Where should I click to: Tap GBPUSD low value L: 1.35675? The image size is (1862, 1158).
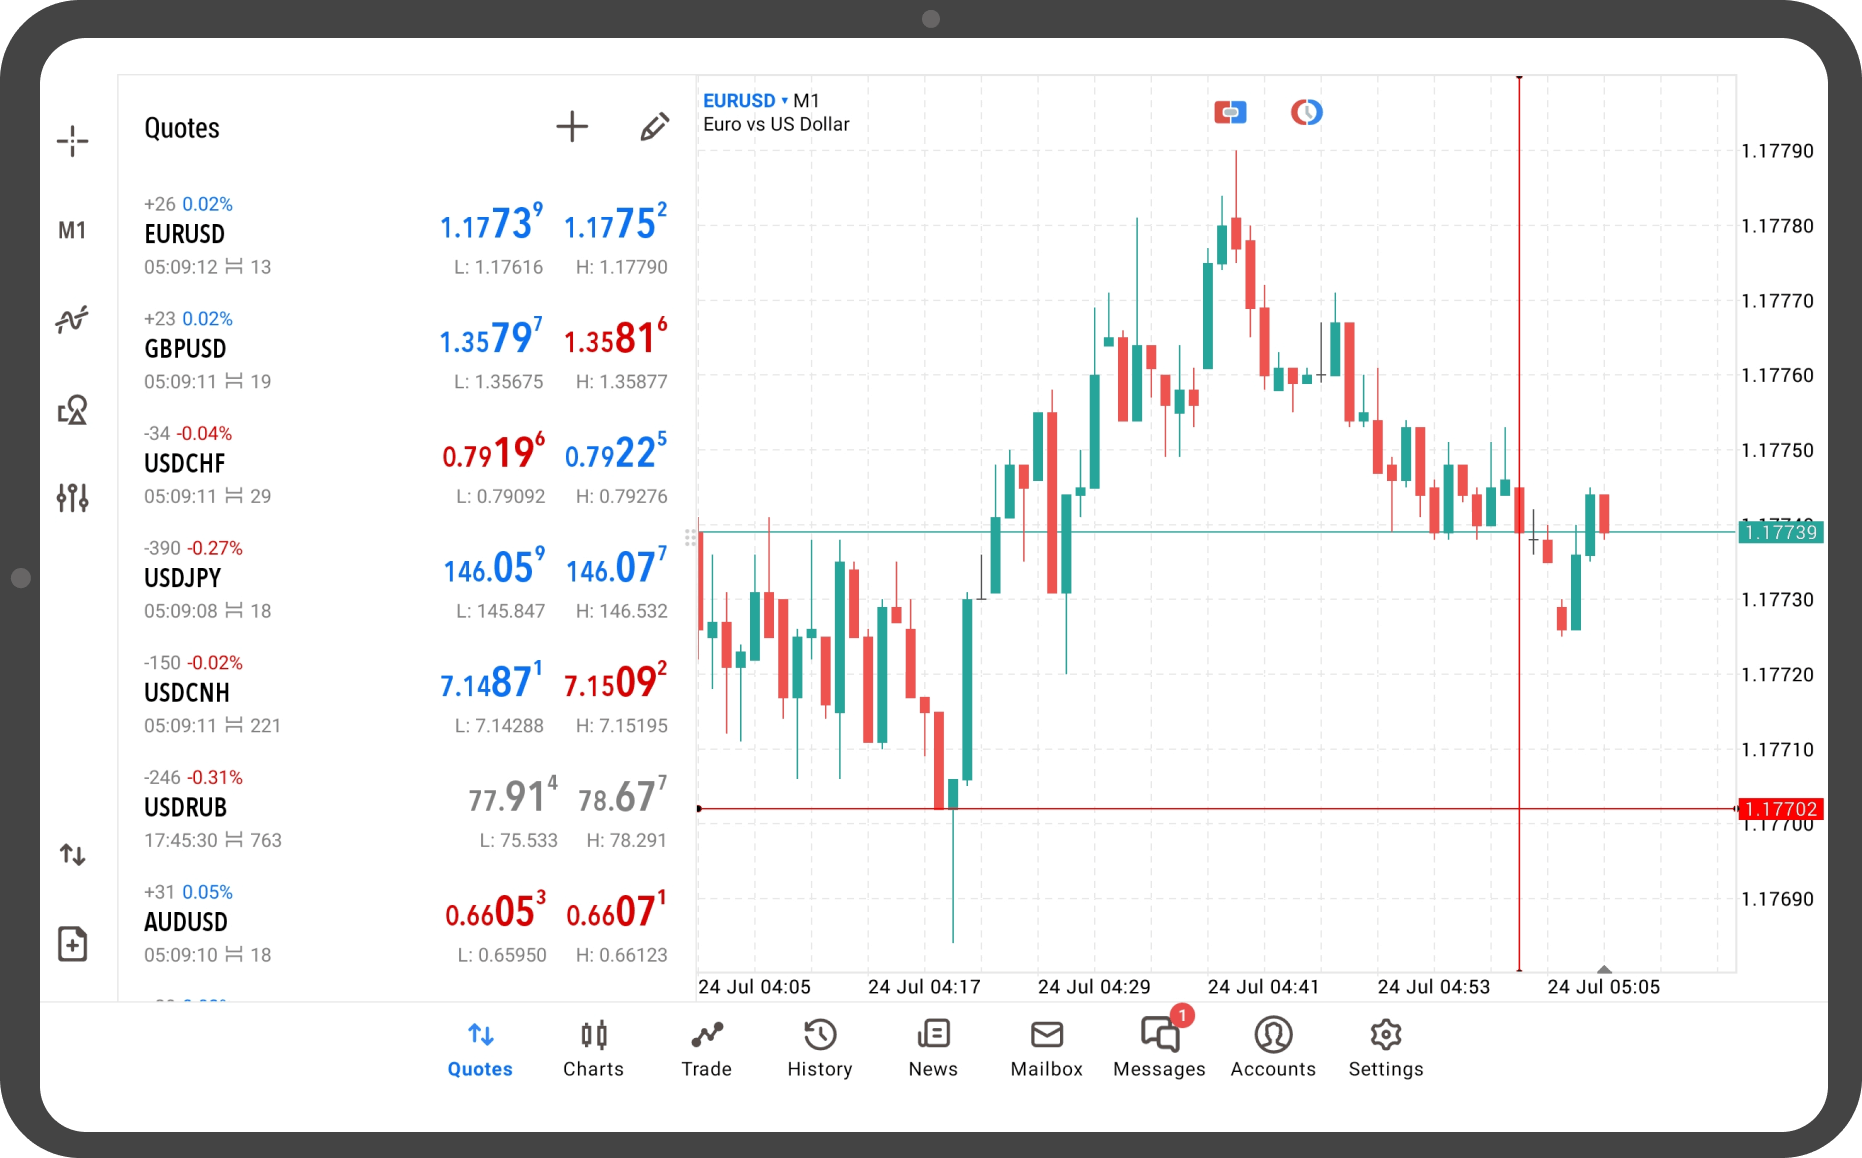click(499, 382)
